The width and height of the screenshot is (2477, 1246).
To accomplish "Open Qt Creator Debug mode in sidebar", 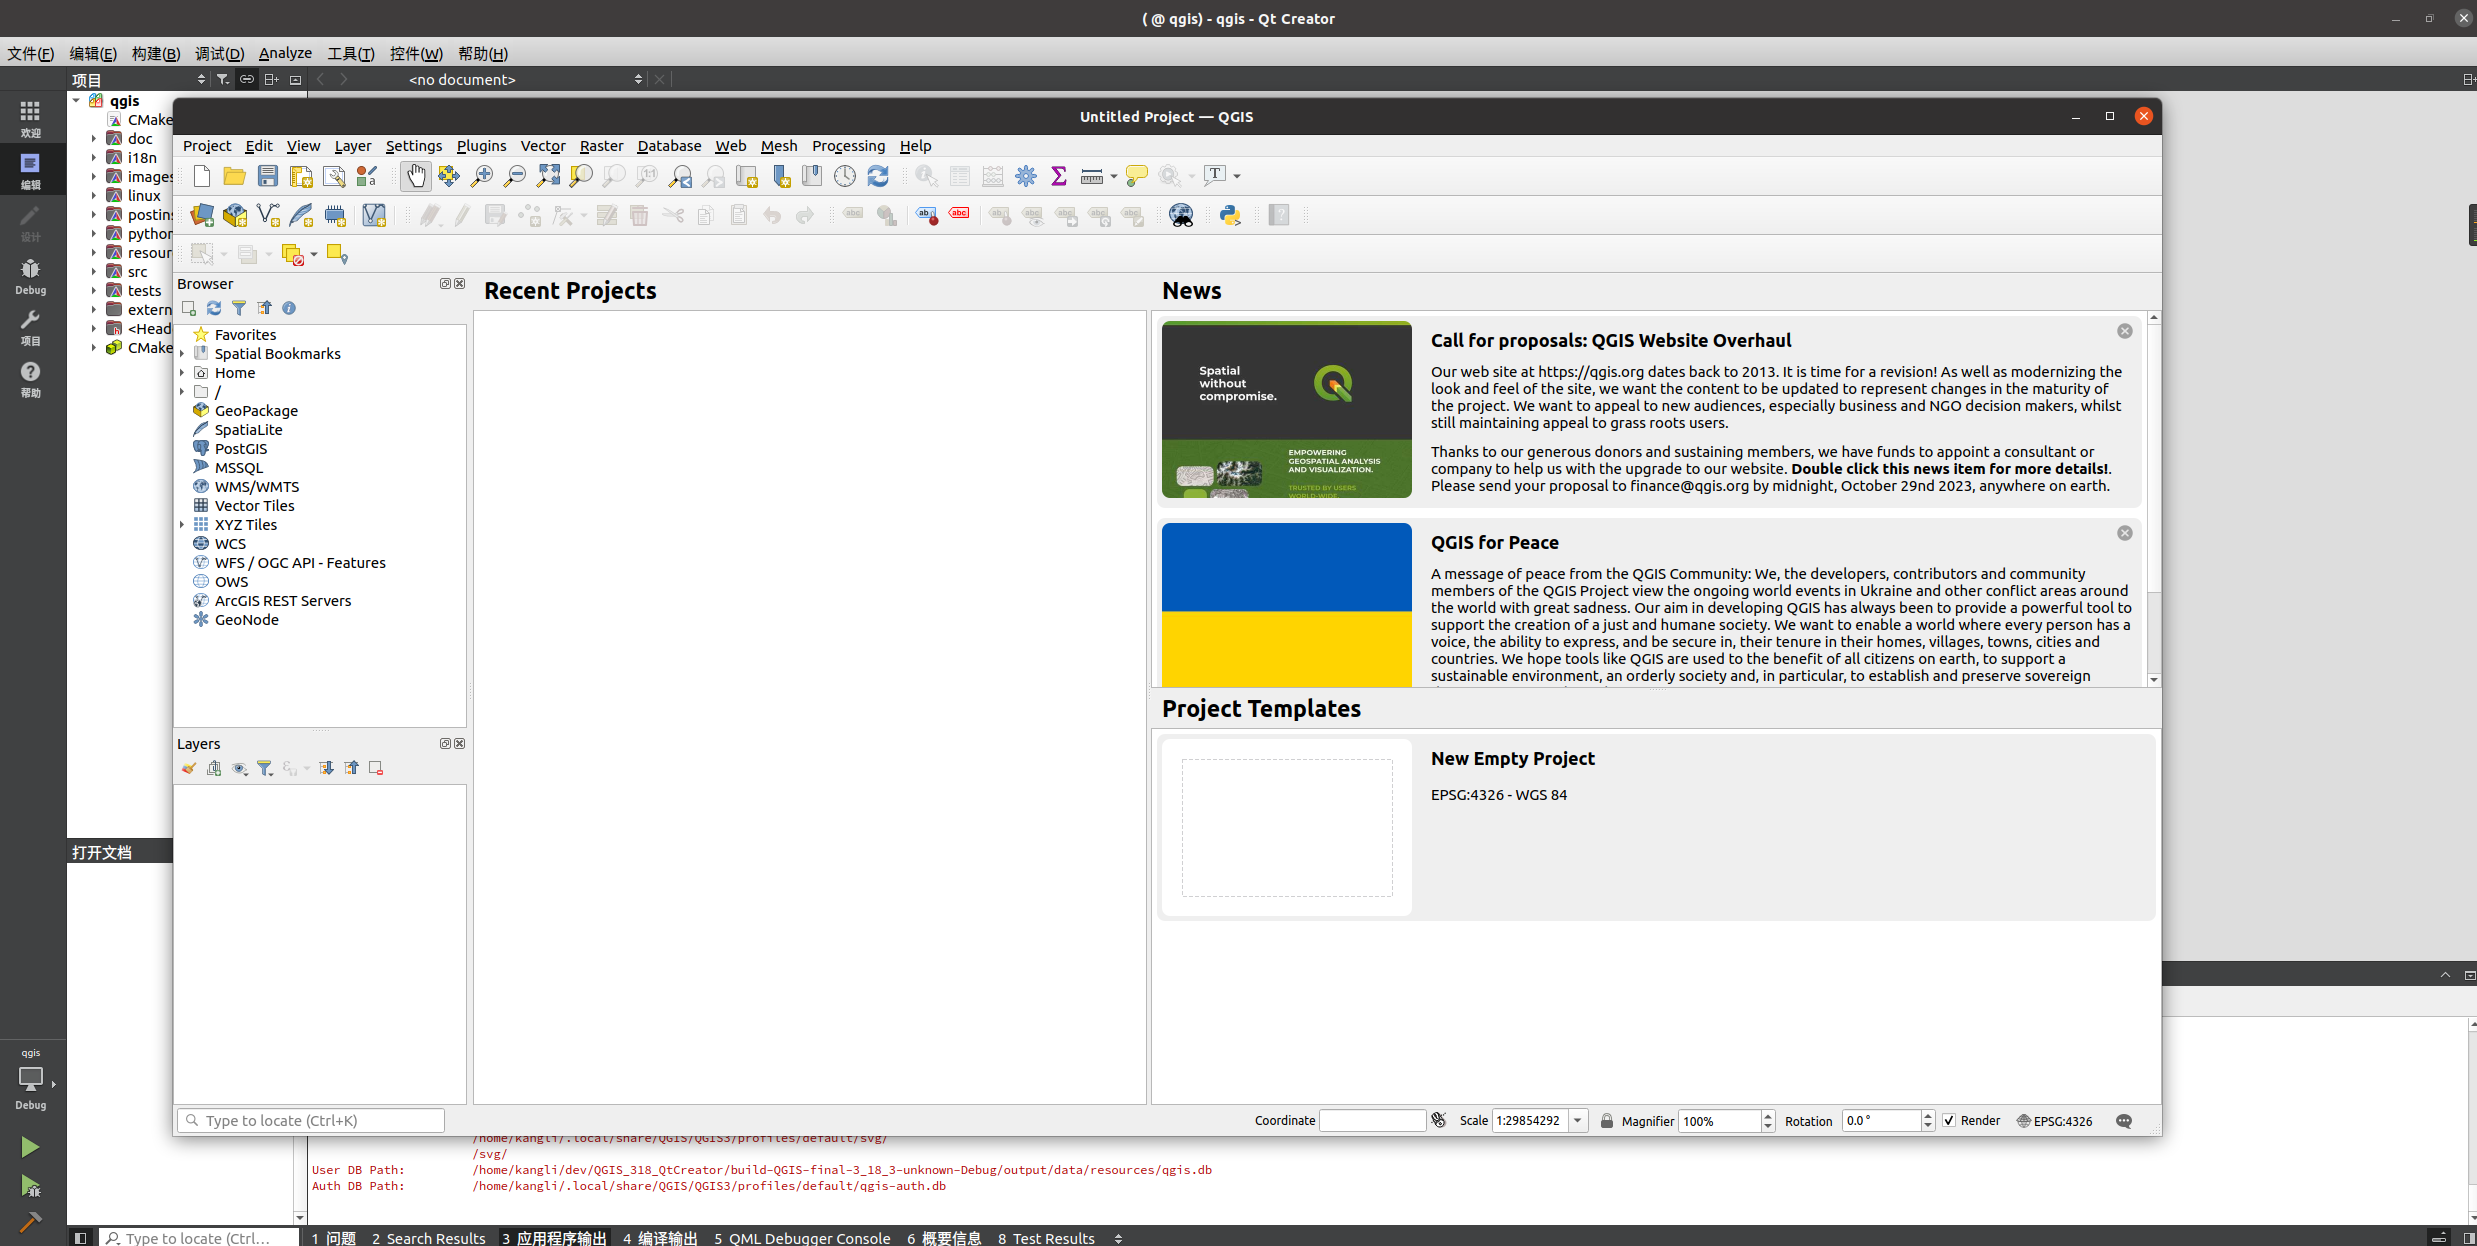I will pos(31,275).
